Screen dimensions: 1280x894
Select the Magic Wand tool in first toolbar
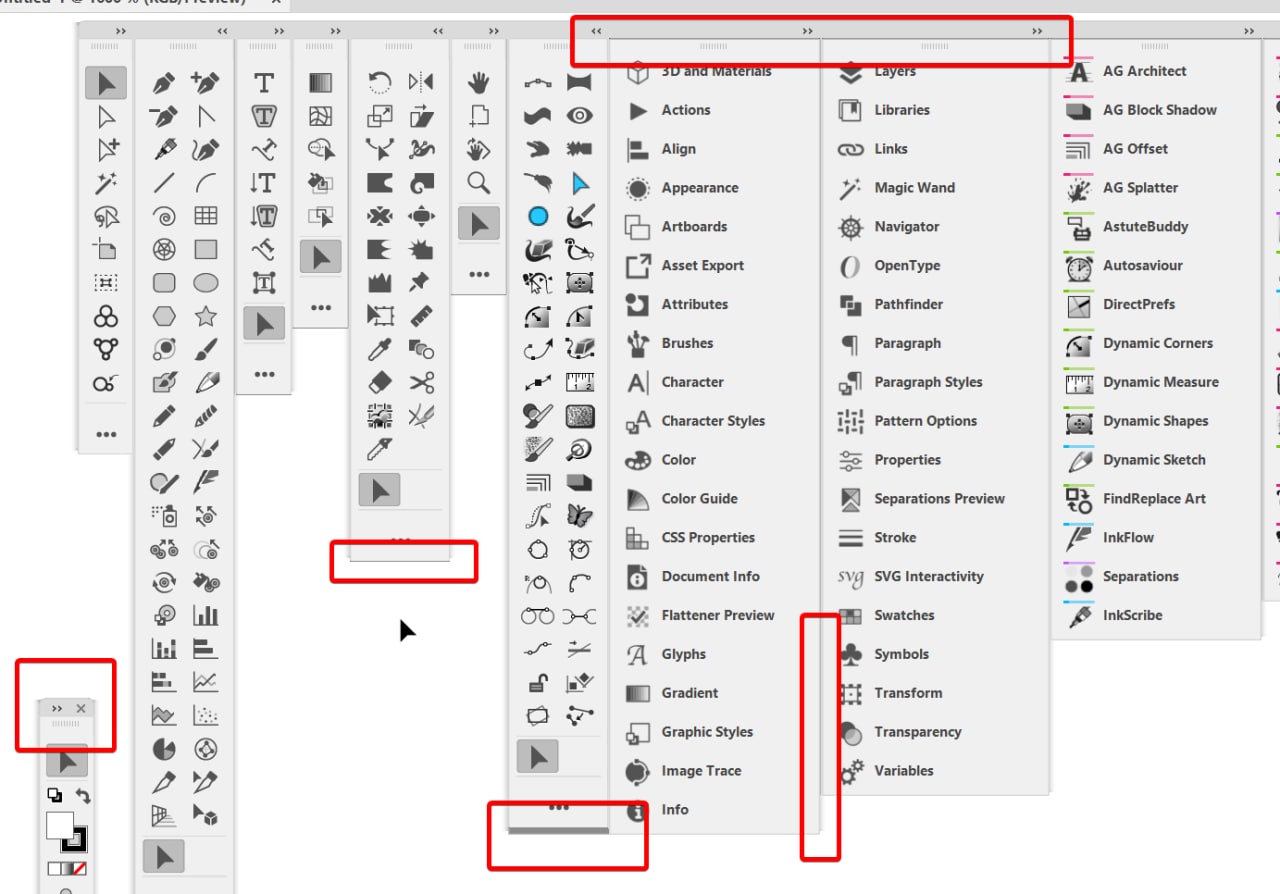pyautogui.click(x=106, y=183)
